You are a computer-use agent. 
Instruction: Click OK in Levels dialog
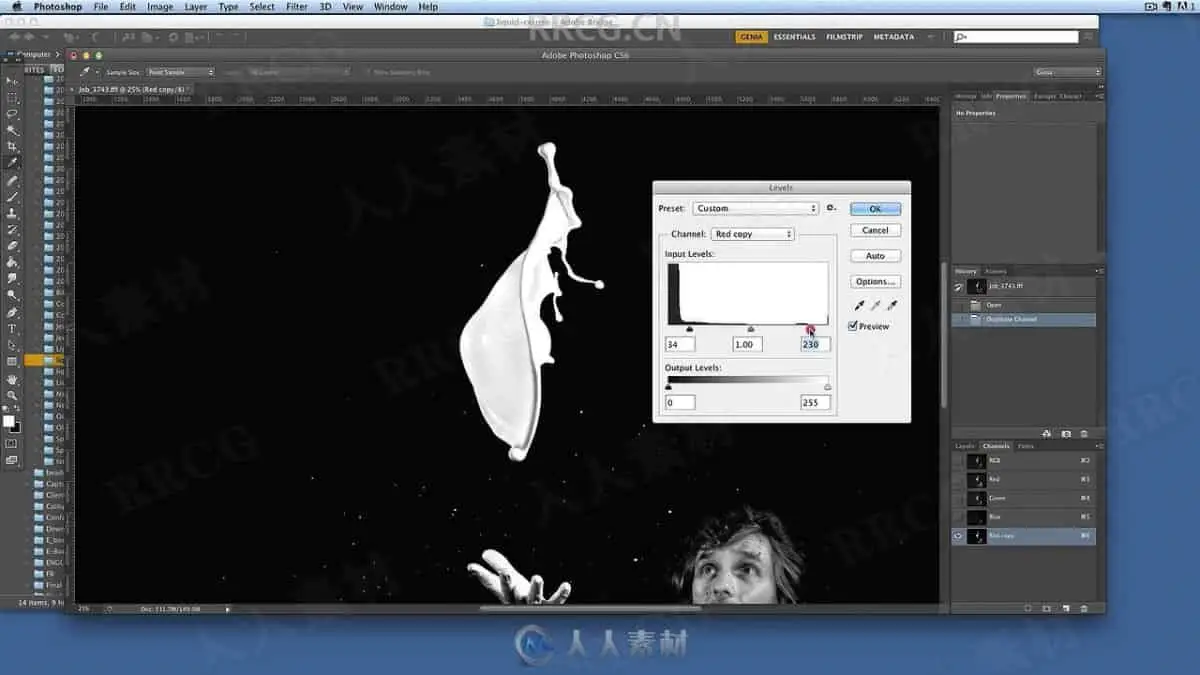pyautogui.click(x=875, y=209)
